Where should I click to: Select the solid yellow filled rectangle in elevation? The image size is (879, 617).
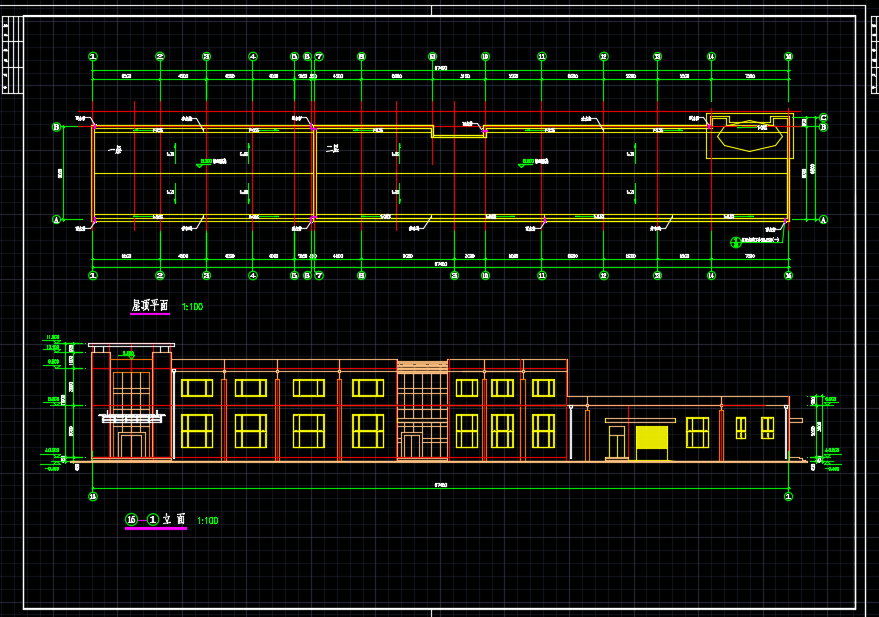click(651, 437)
